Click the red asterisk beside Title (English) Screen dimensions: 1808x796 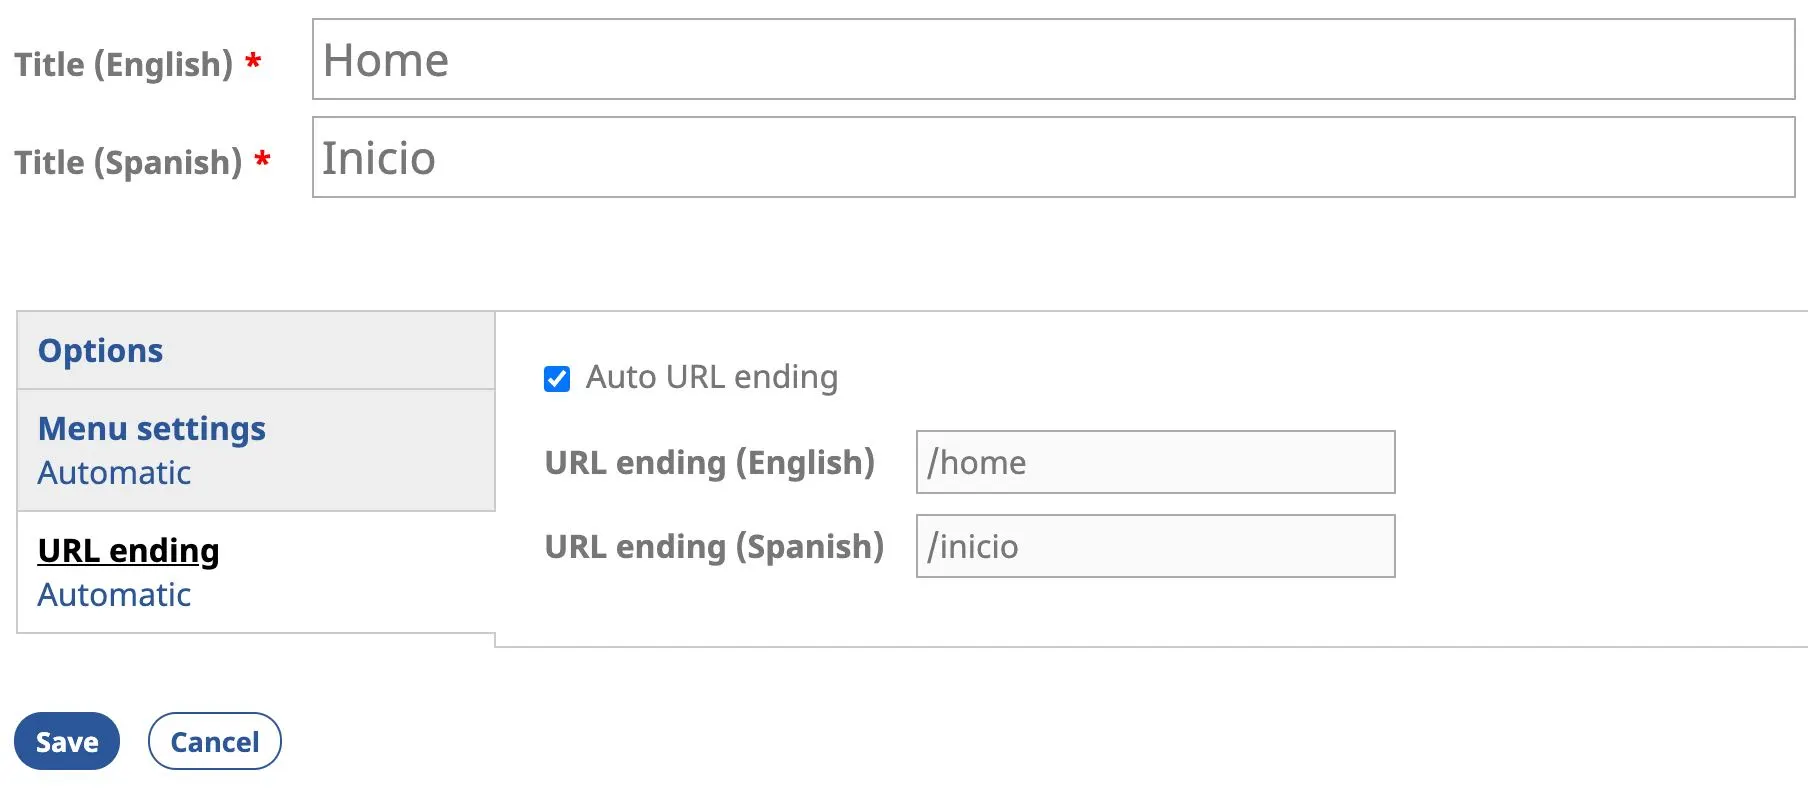[254, 63]
